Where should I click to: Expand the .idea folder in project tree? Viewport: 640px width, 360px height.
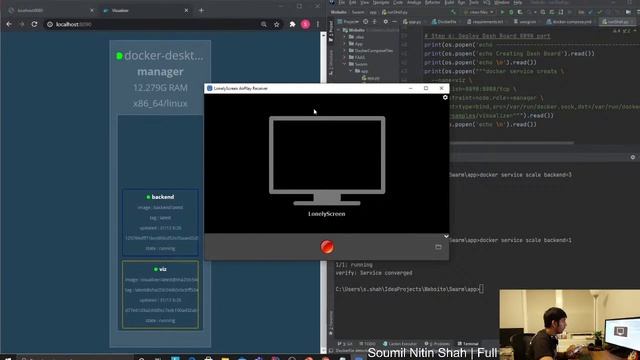(345, 37)
